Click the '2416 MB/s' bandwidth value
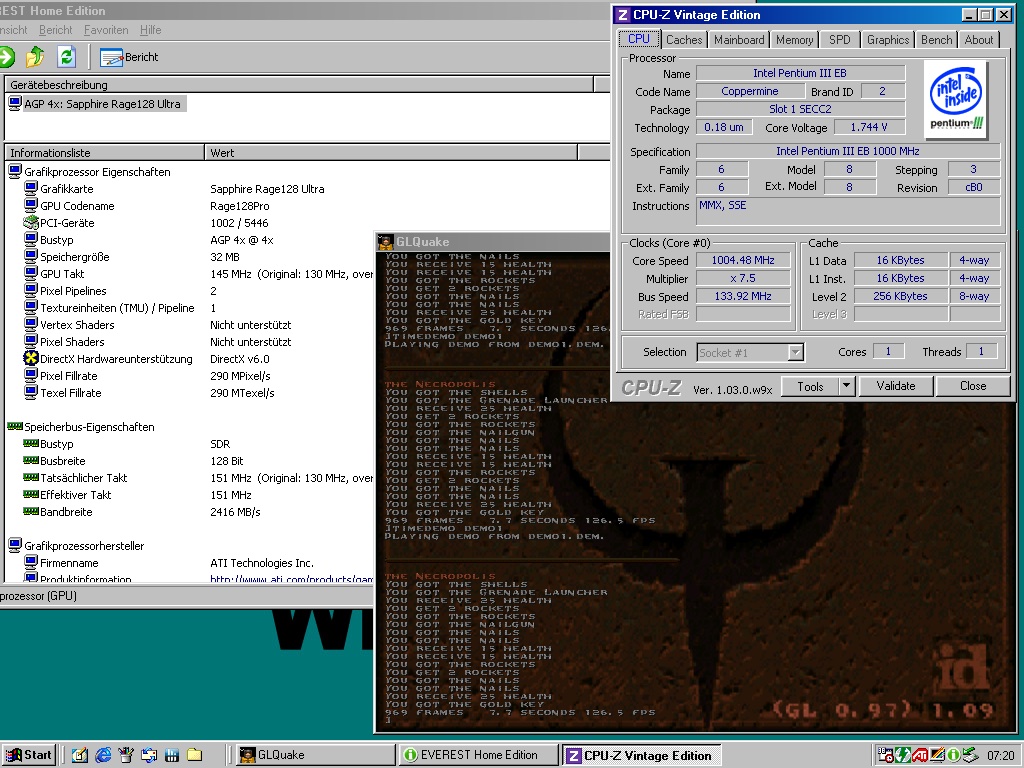The height and width of the screenshot is (768, 1024). coord(235,512)
